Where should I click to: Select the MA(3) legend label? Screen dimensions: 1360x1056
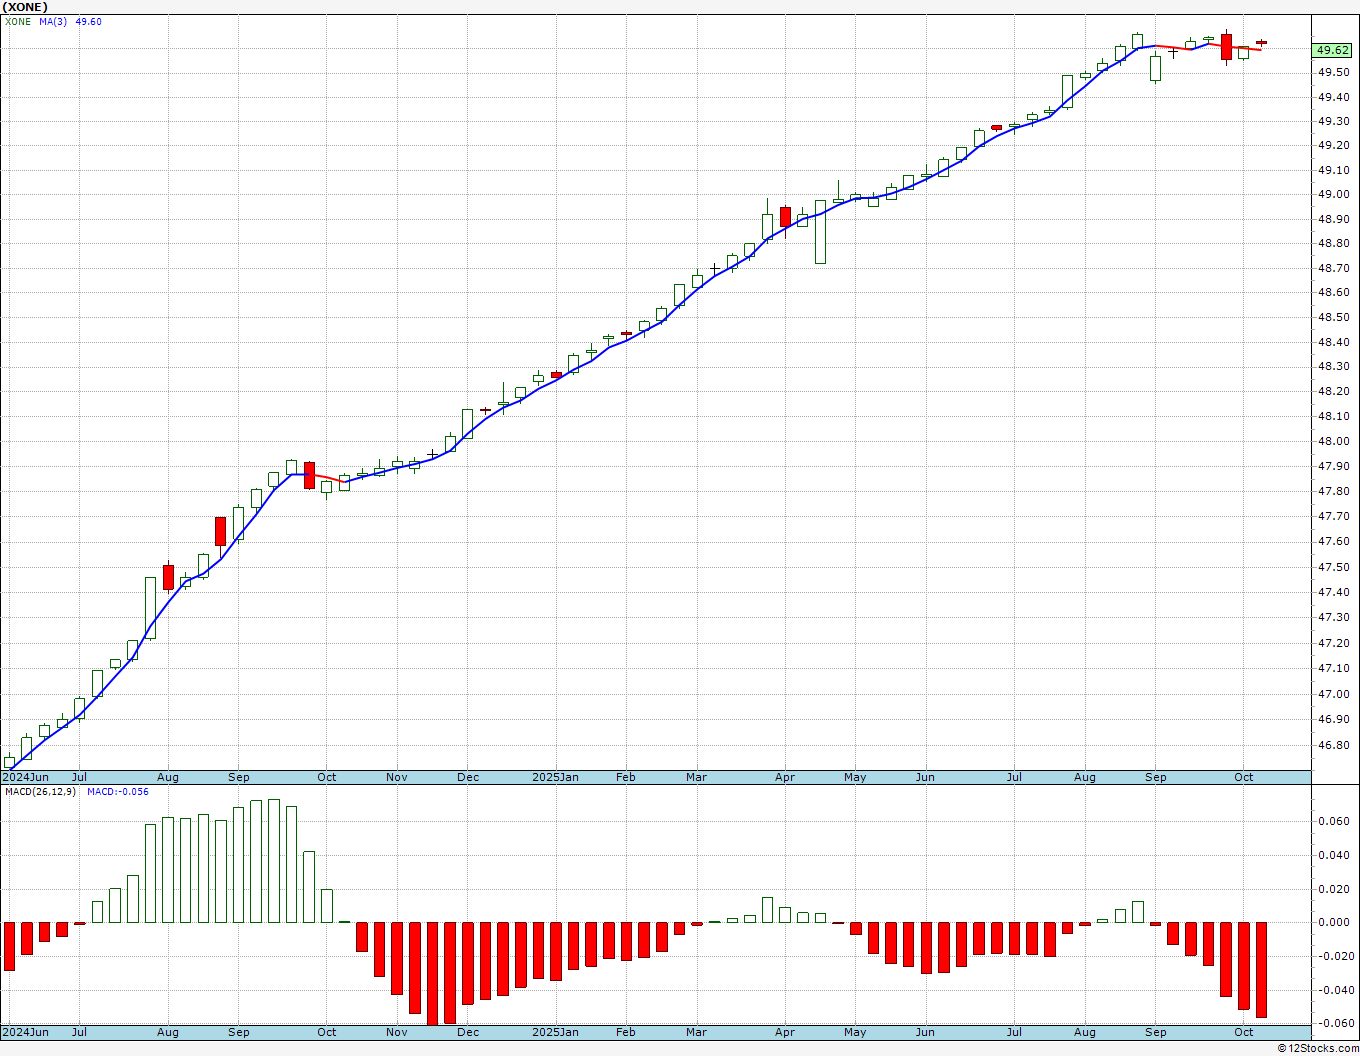pos(53,21)
